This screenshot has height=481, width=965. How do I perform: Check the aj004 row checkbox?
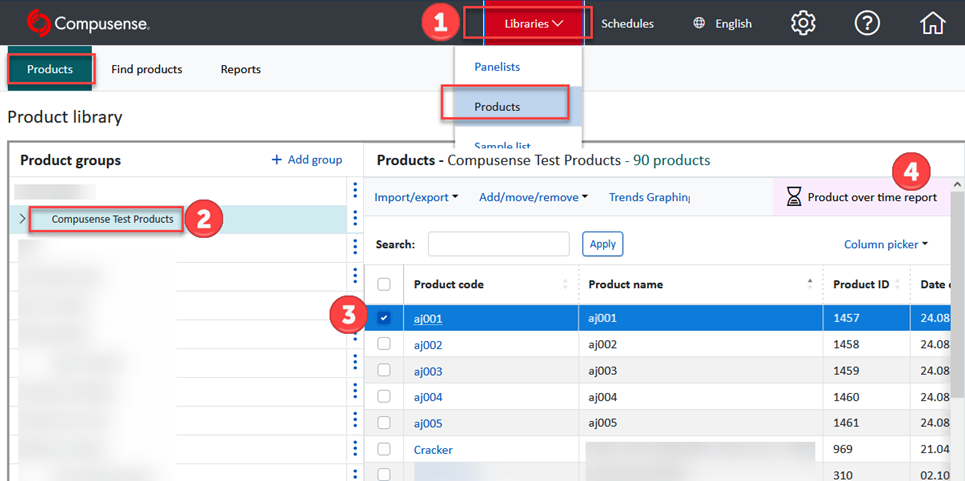384,397
